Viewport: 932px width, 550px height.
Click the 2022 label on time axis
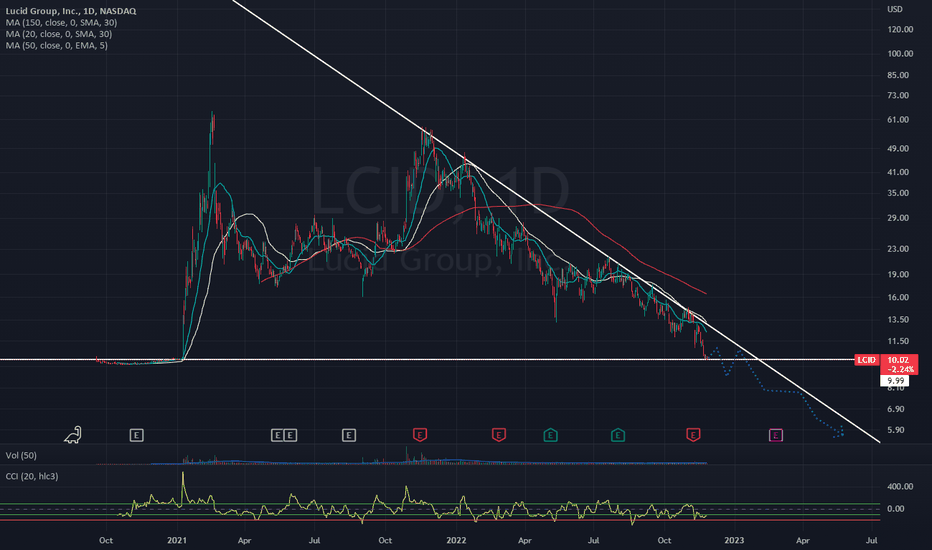pos(456,540)
